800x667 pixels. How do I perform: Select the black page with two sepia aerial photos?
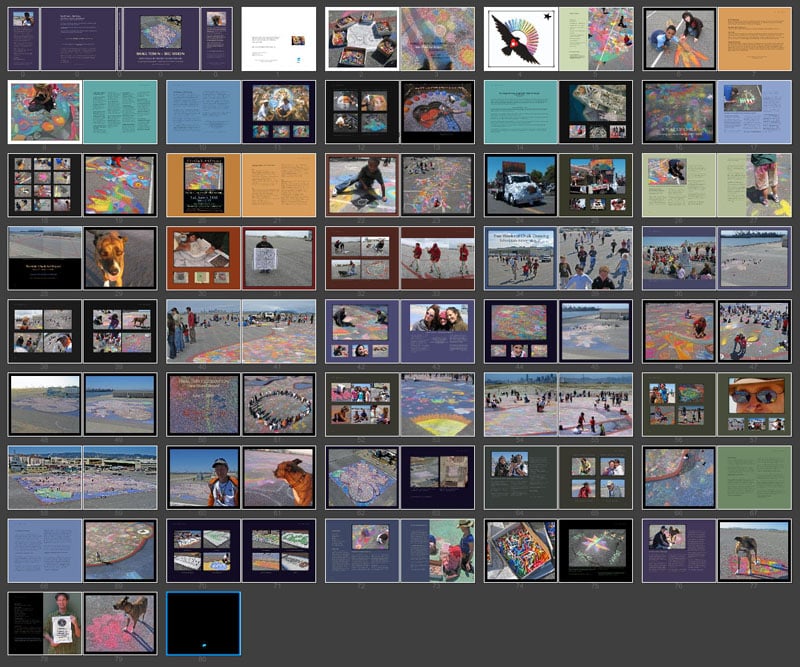pos(438,478)
